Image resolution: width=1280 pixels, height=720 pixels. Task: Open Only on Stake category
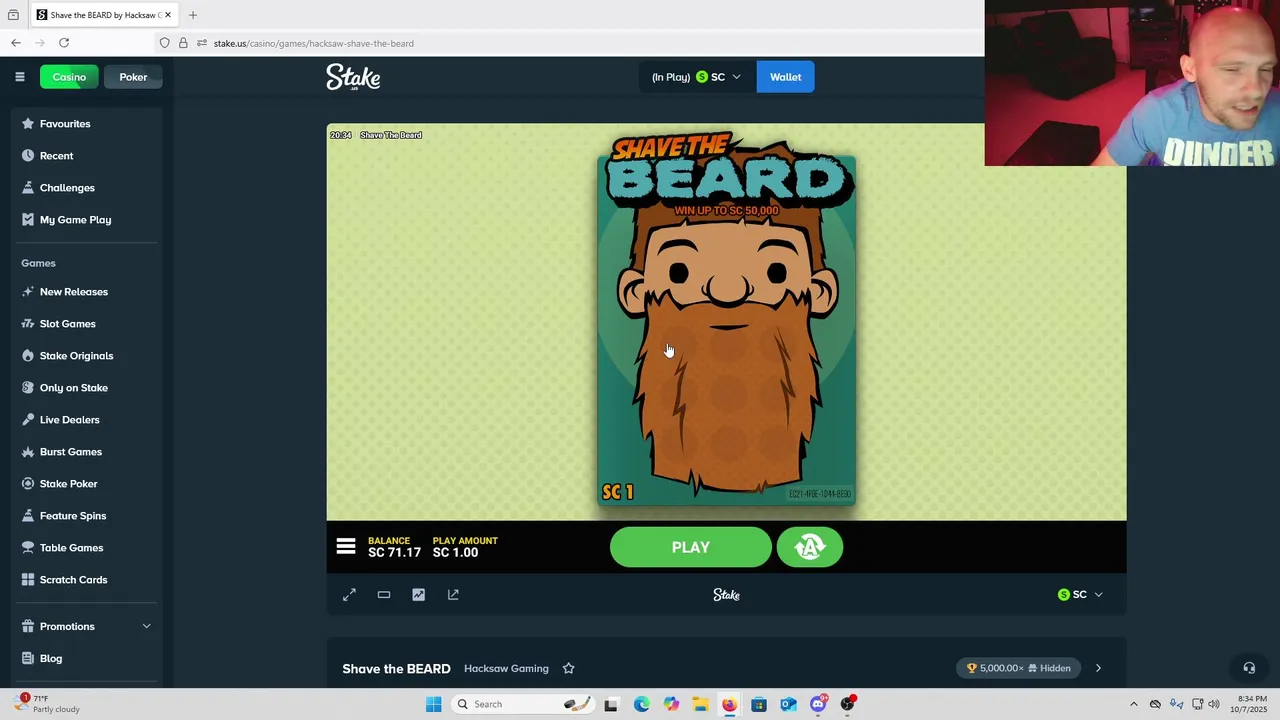(x=86, y=388)
